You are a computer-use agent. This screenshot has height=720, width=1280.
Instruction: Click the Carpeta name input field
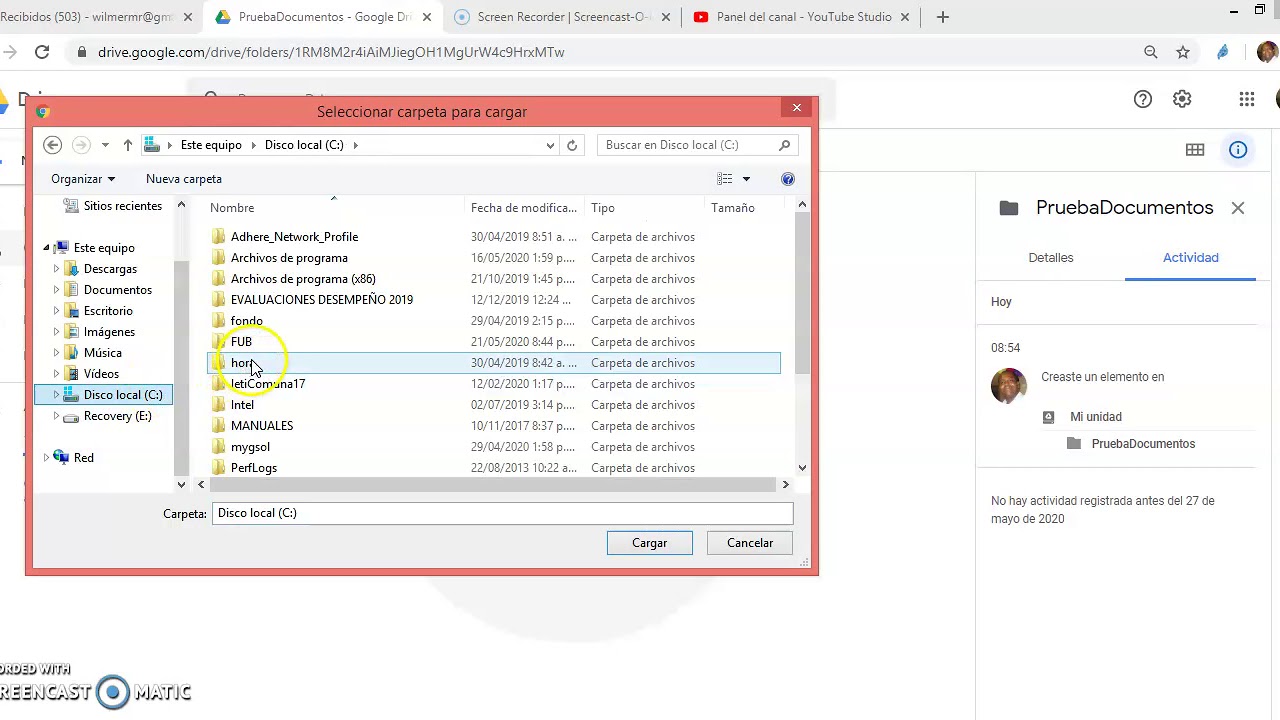502,513
